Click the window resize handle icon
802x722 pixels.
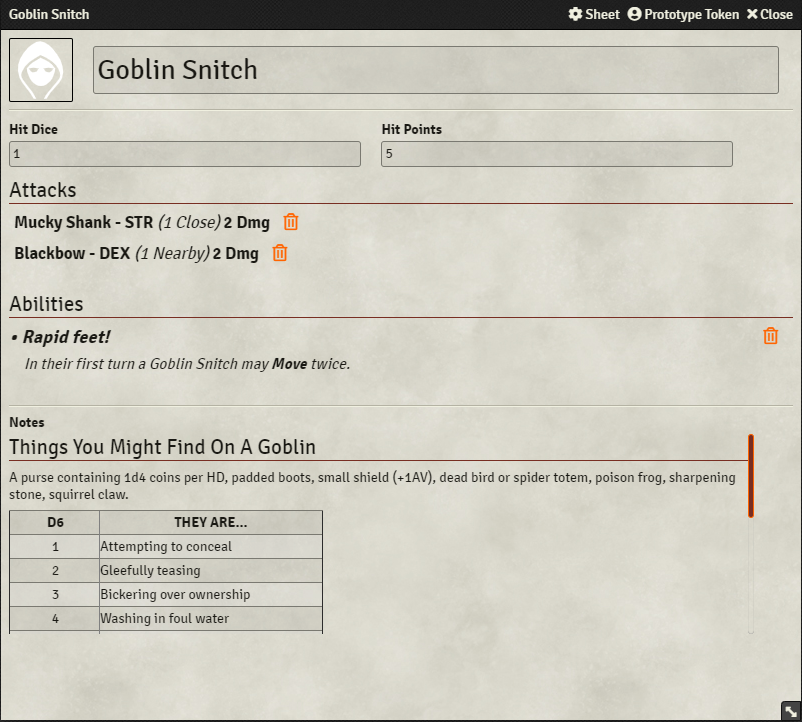point(791,711)
